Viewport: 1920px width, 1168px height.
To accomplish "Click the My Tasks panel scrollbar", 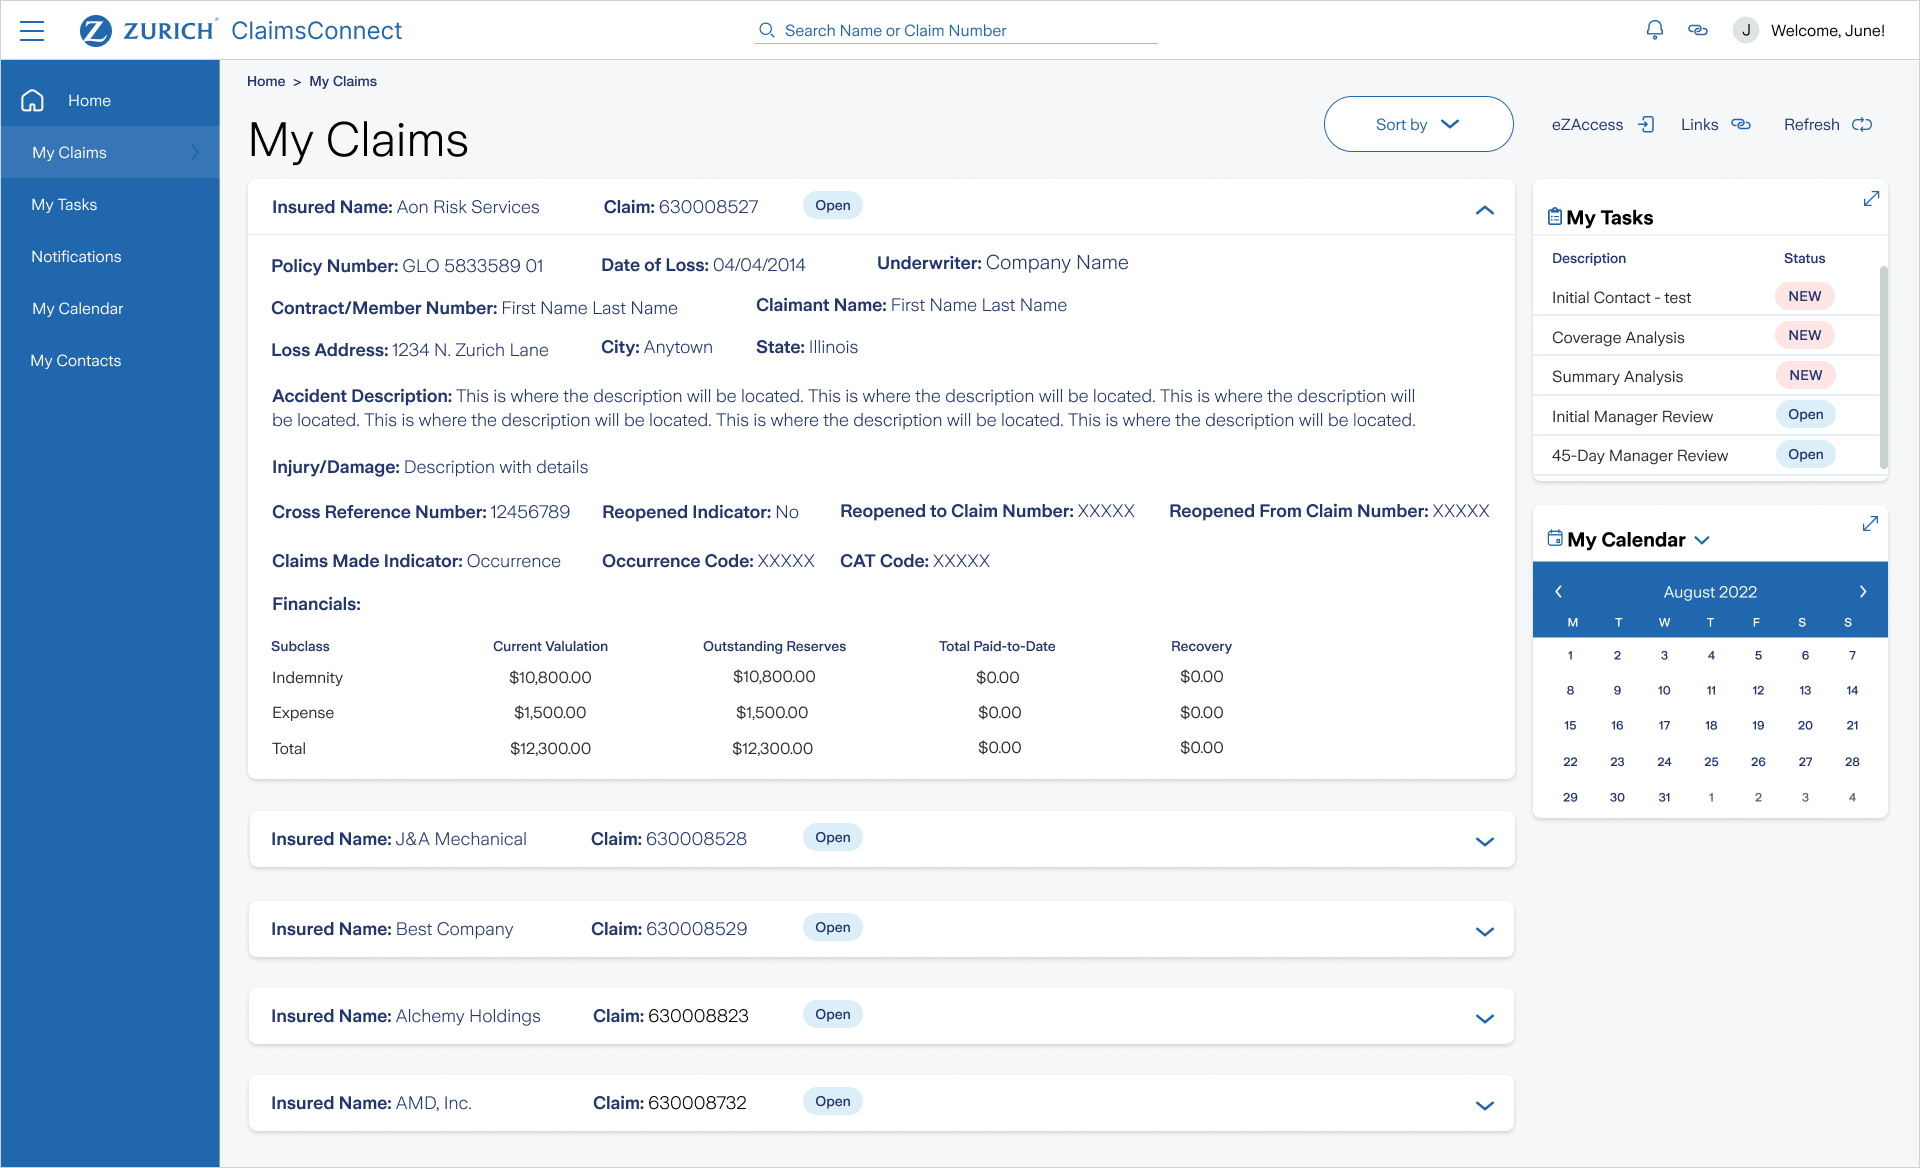I will coord(1883,366).
